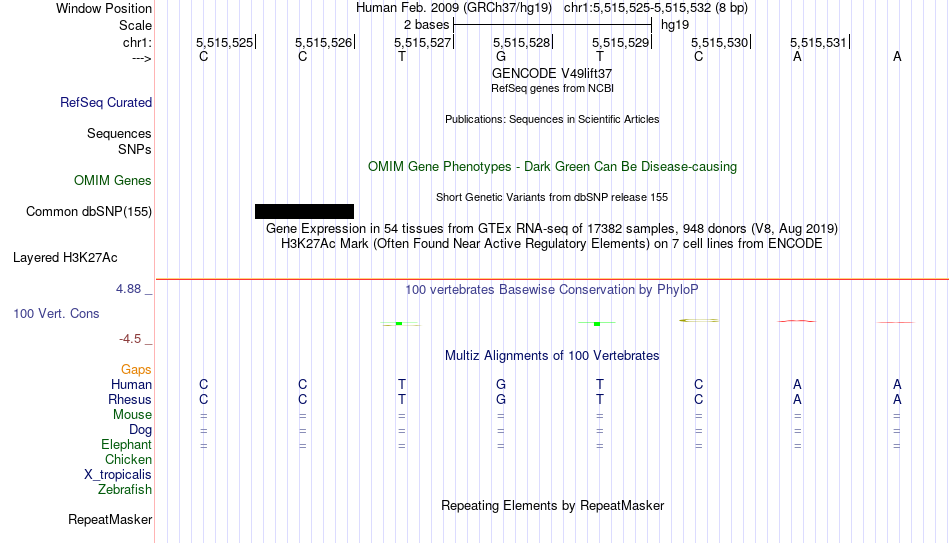The height and width of the screenshot is (543, 950).
Task: Click the Window Position track label
Action: pos(104,8)
